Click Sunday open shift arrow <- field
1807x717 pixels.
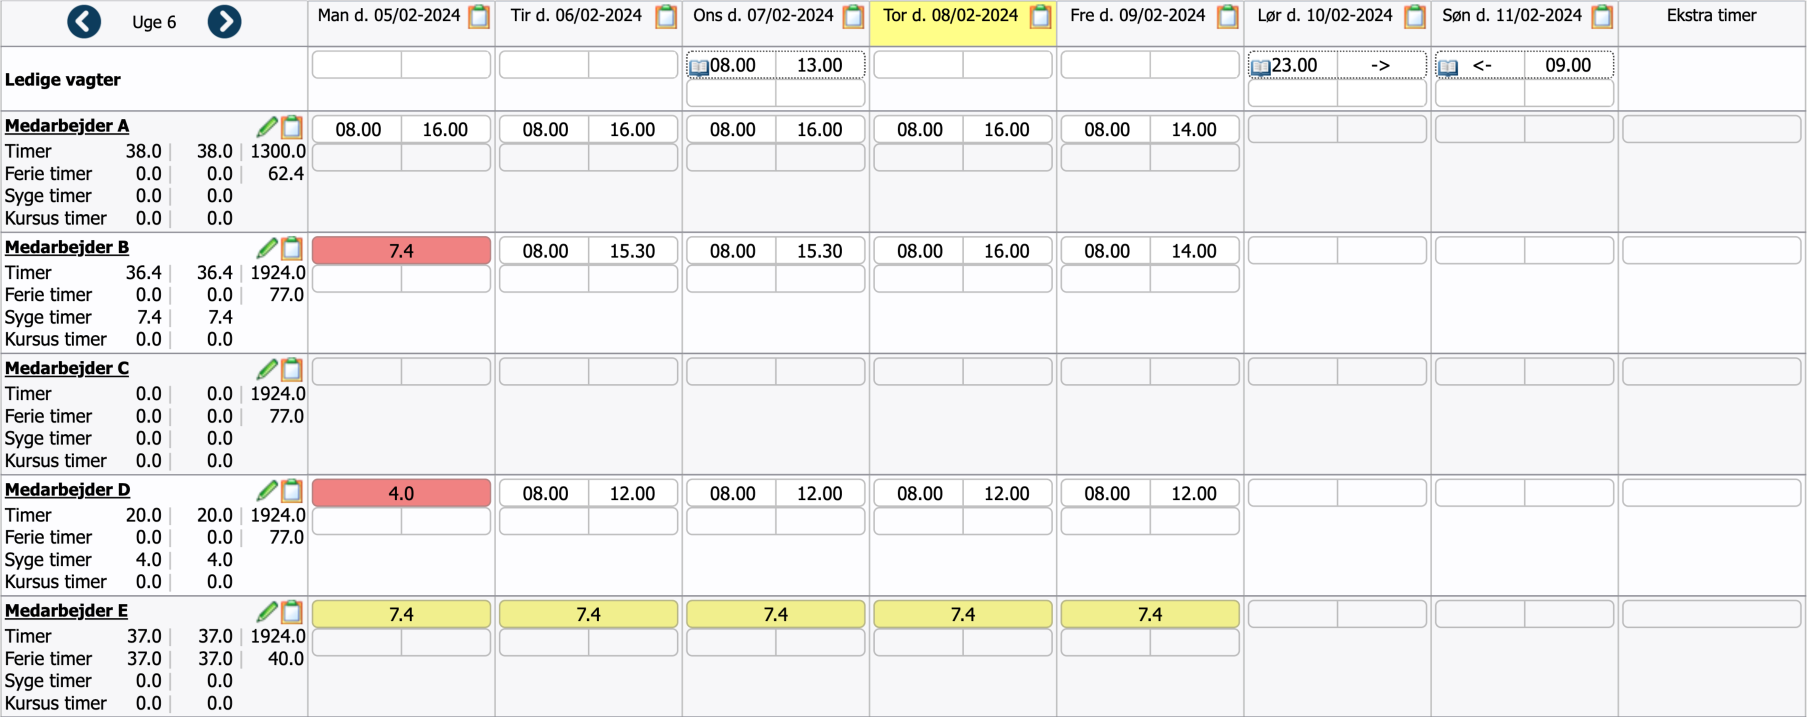pyautogui.click(x=1481, y=65)
